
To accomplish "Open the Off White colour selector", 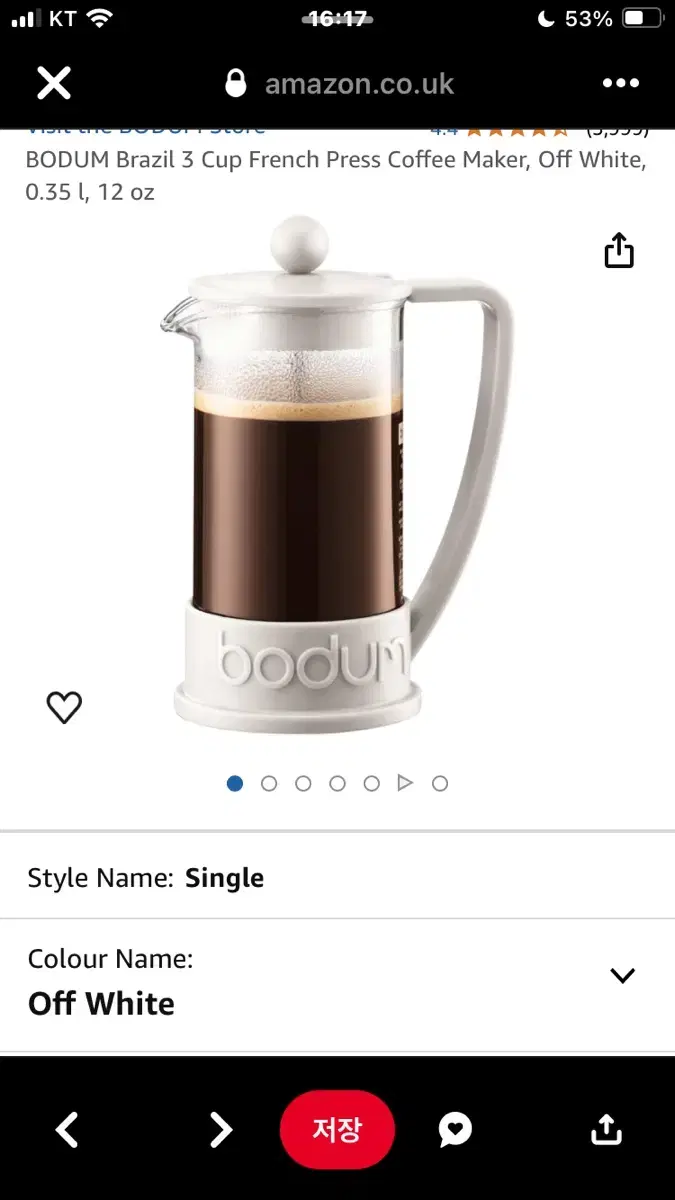I will click(337, 985).
